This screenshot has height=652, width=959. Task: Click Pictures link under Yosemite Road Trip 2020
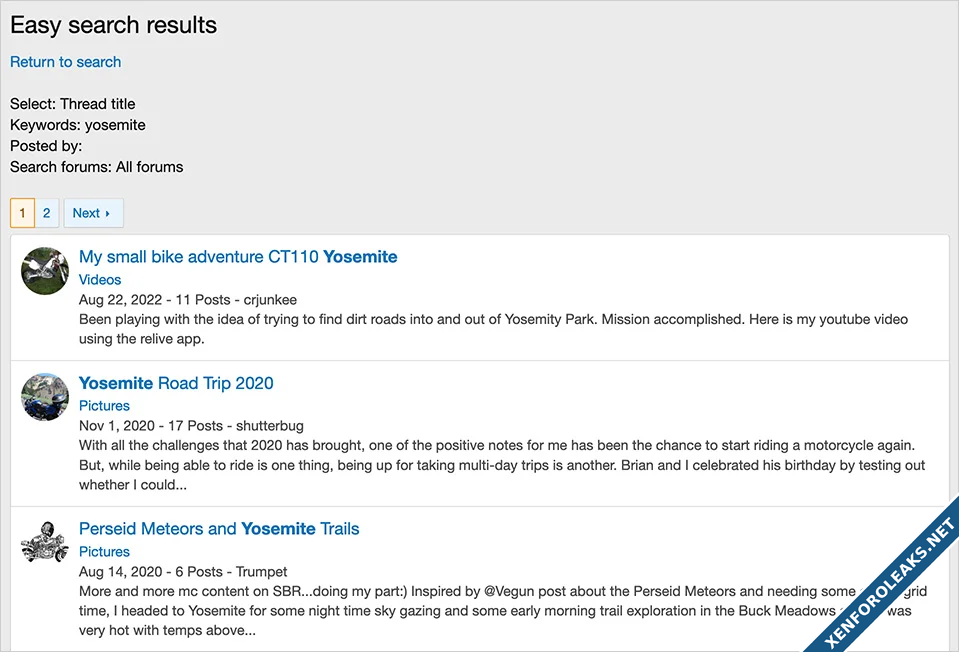(104, 406)
